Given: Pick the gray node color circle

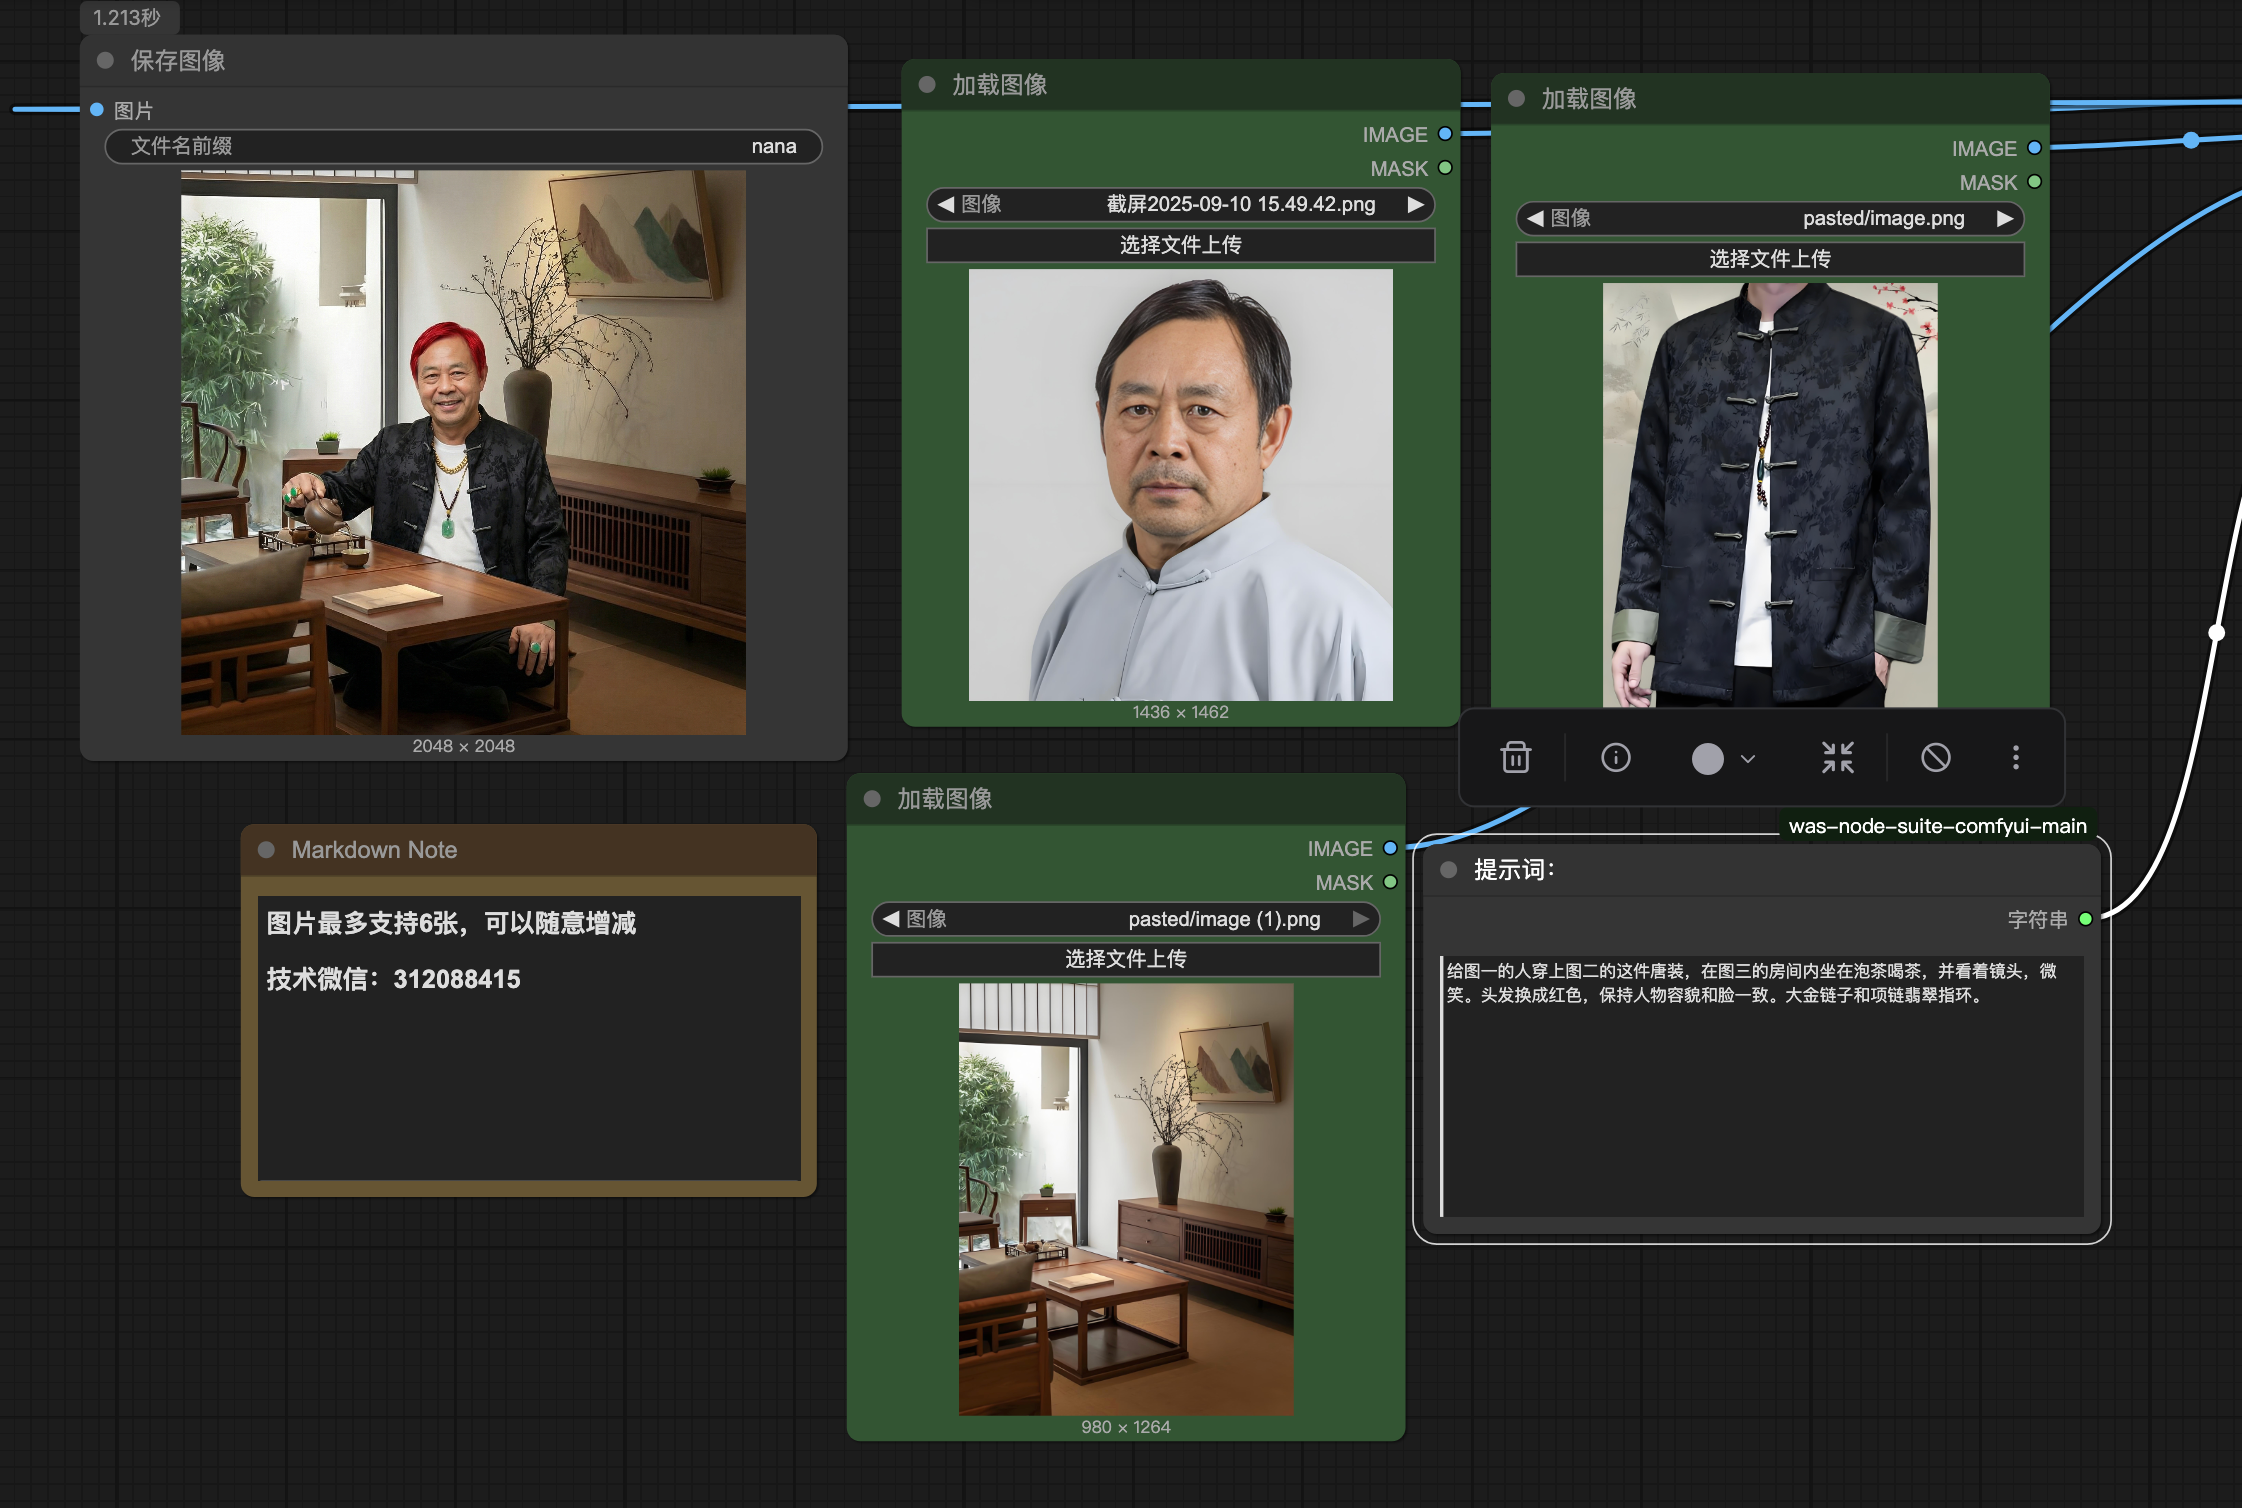Looking at the screenshot, I should (x=1707, y=758).
